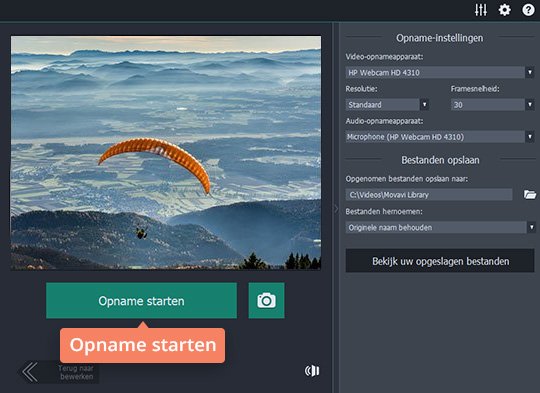Expand the Audio-opnameapparaat microphone dropdown

pos(530,137)
